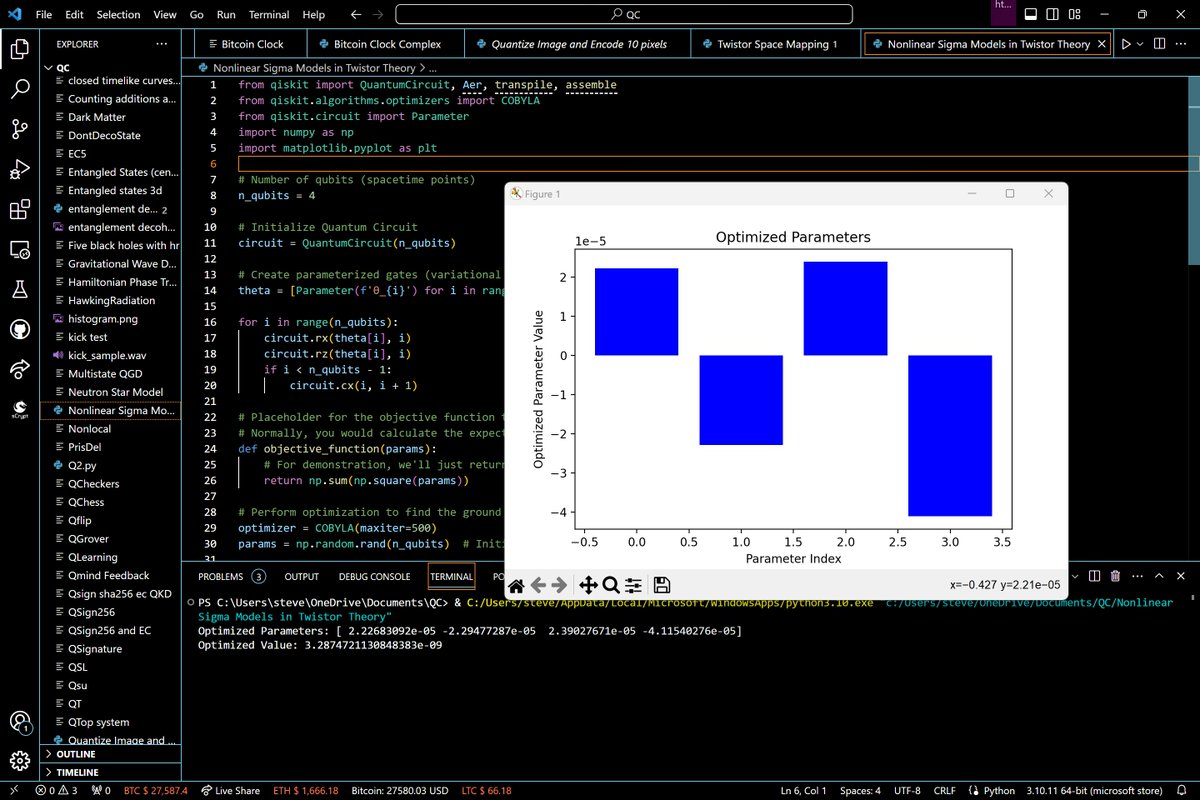The height and width of the screenshot is (800, 1200).
Task: Open the Testing flask icon view
Action: pos(19,289)
